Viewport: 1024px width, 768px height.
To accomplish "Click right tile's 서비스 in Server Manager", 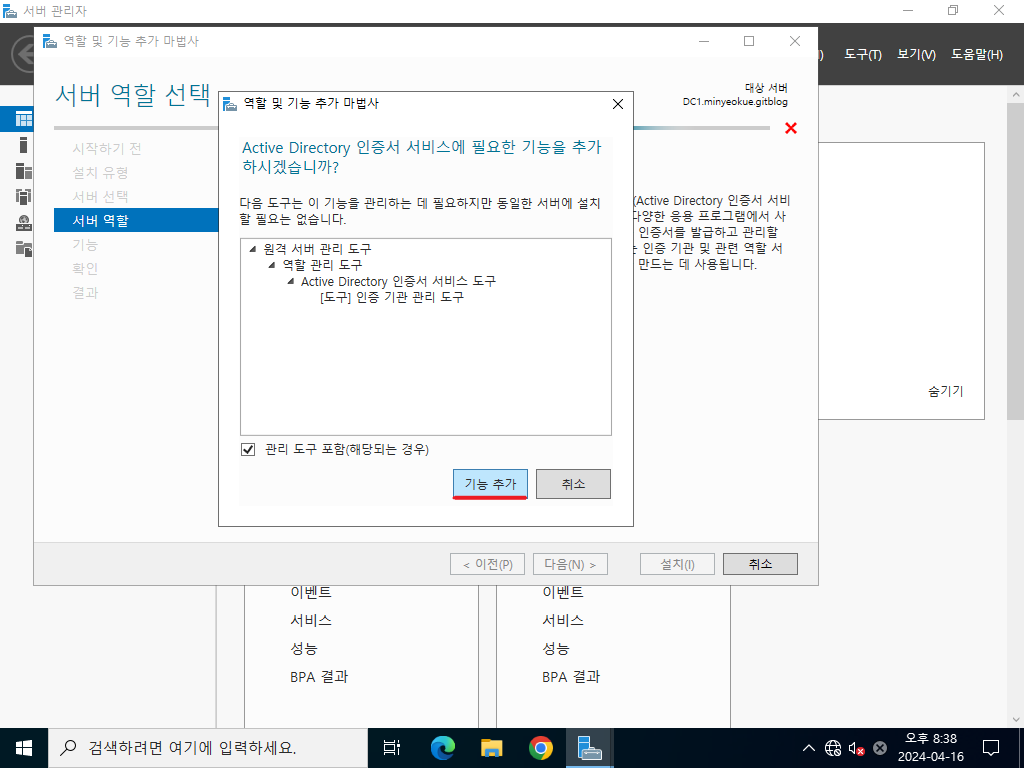I will tap(563, 620).
